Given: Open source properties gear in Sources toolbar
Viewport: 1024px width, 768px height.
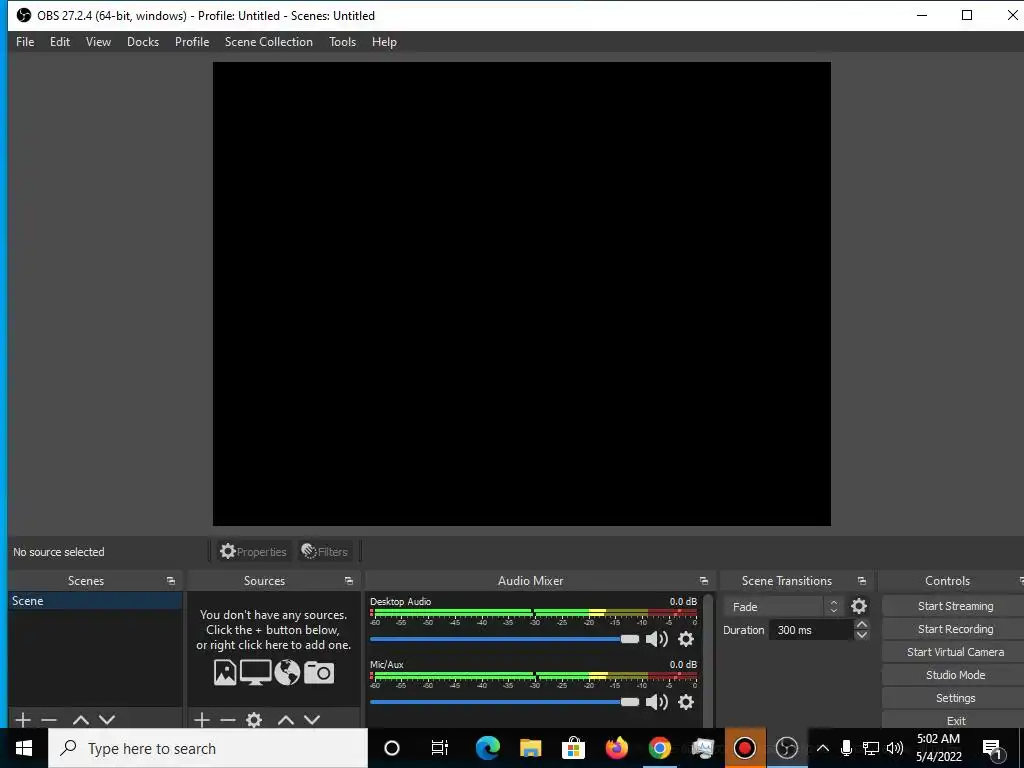Looking at the screenshot, I should click(x=254, y=720).
